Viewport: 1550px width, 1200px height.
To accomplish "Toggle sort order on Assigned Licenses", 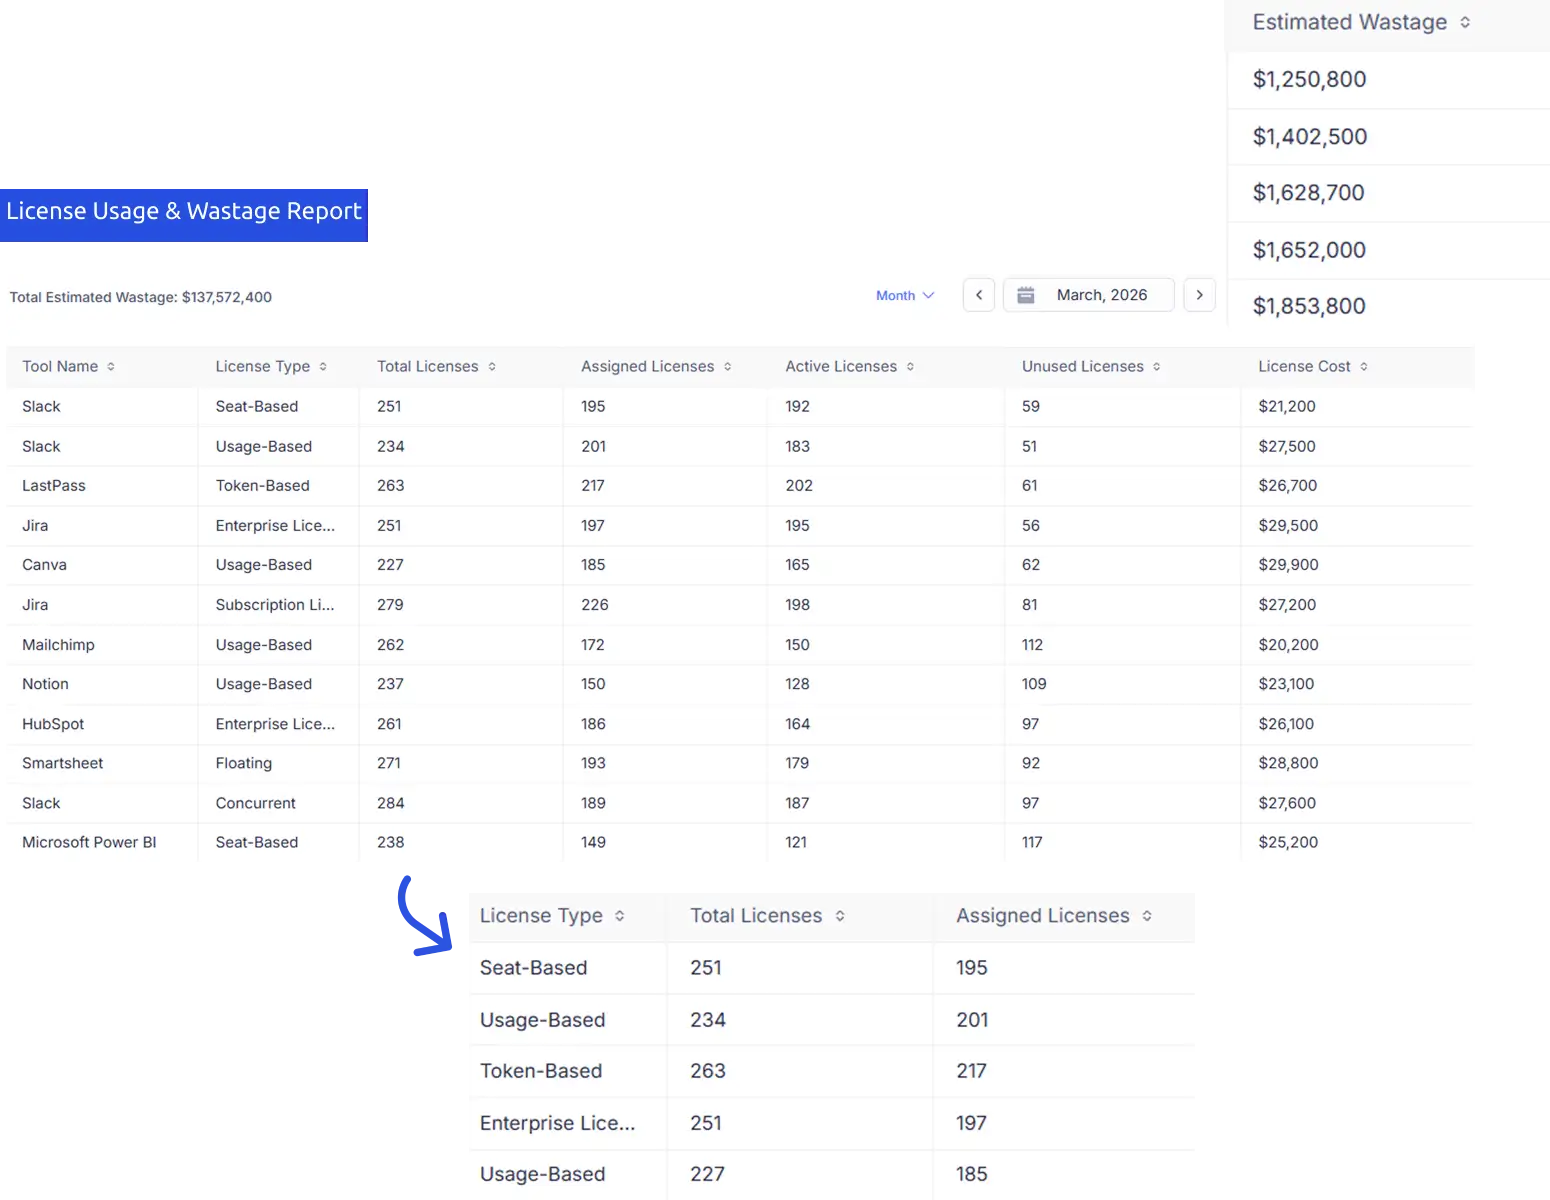I will (727, 366).
